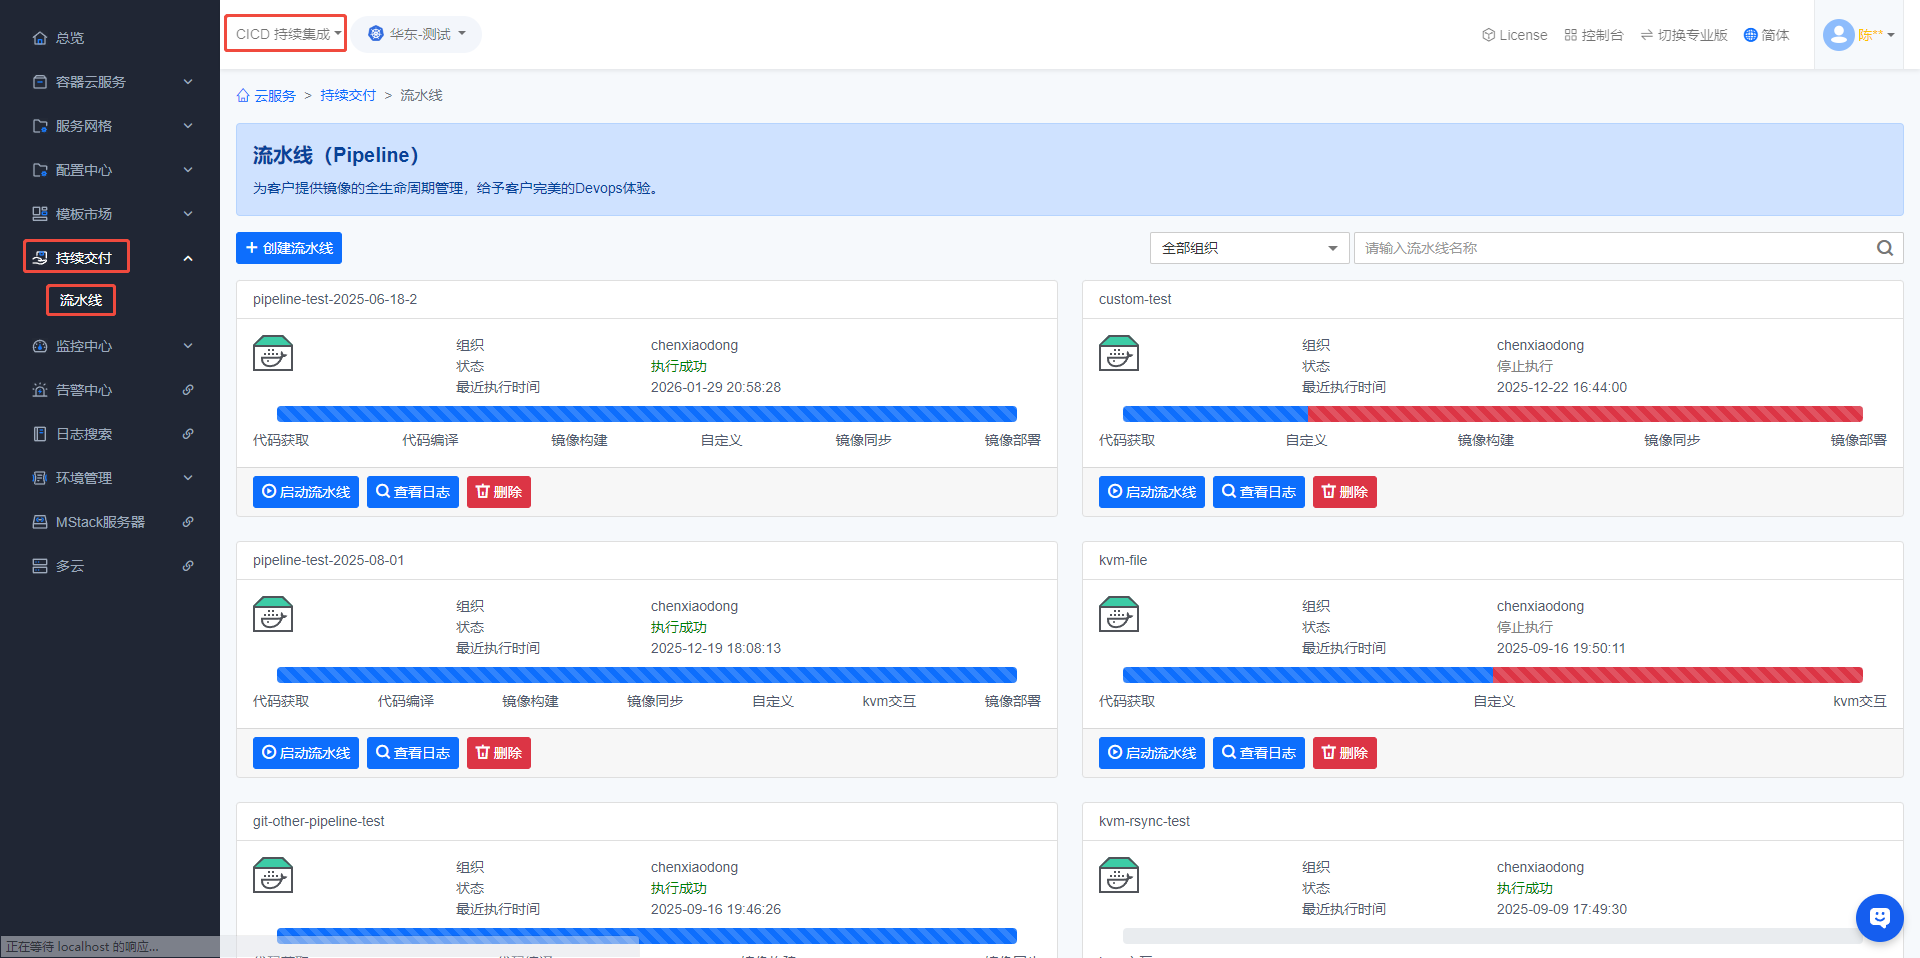This screenshot has height=958, width=1920.
Task: Click the home icon in breadcrumb
Action: point(243,96)
